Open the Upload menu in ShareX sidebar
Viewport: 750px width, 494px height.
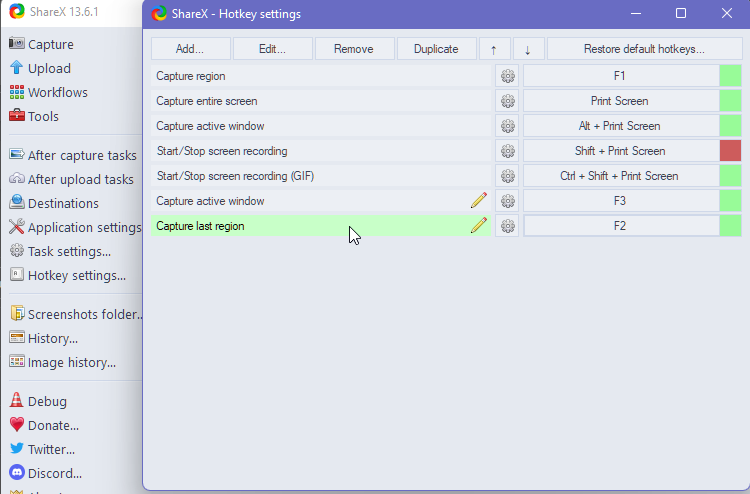coord(49,68)
